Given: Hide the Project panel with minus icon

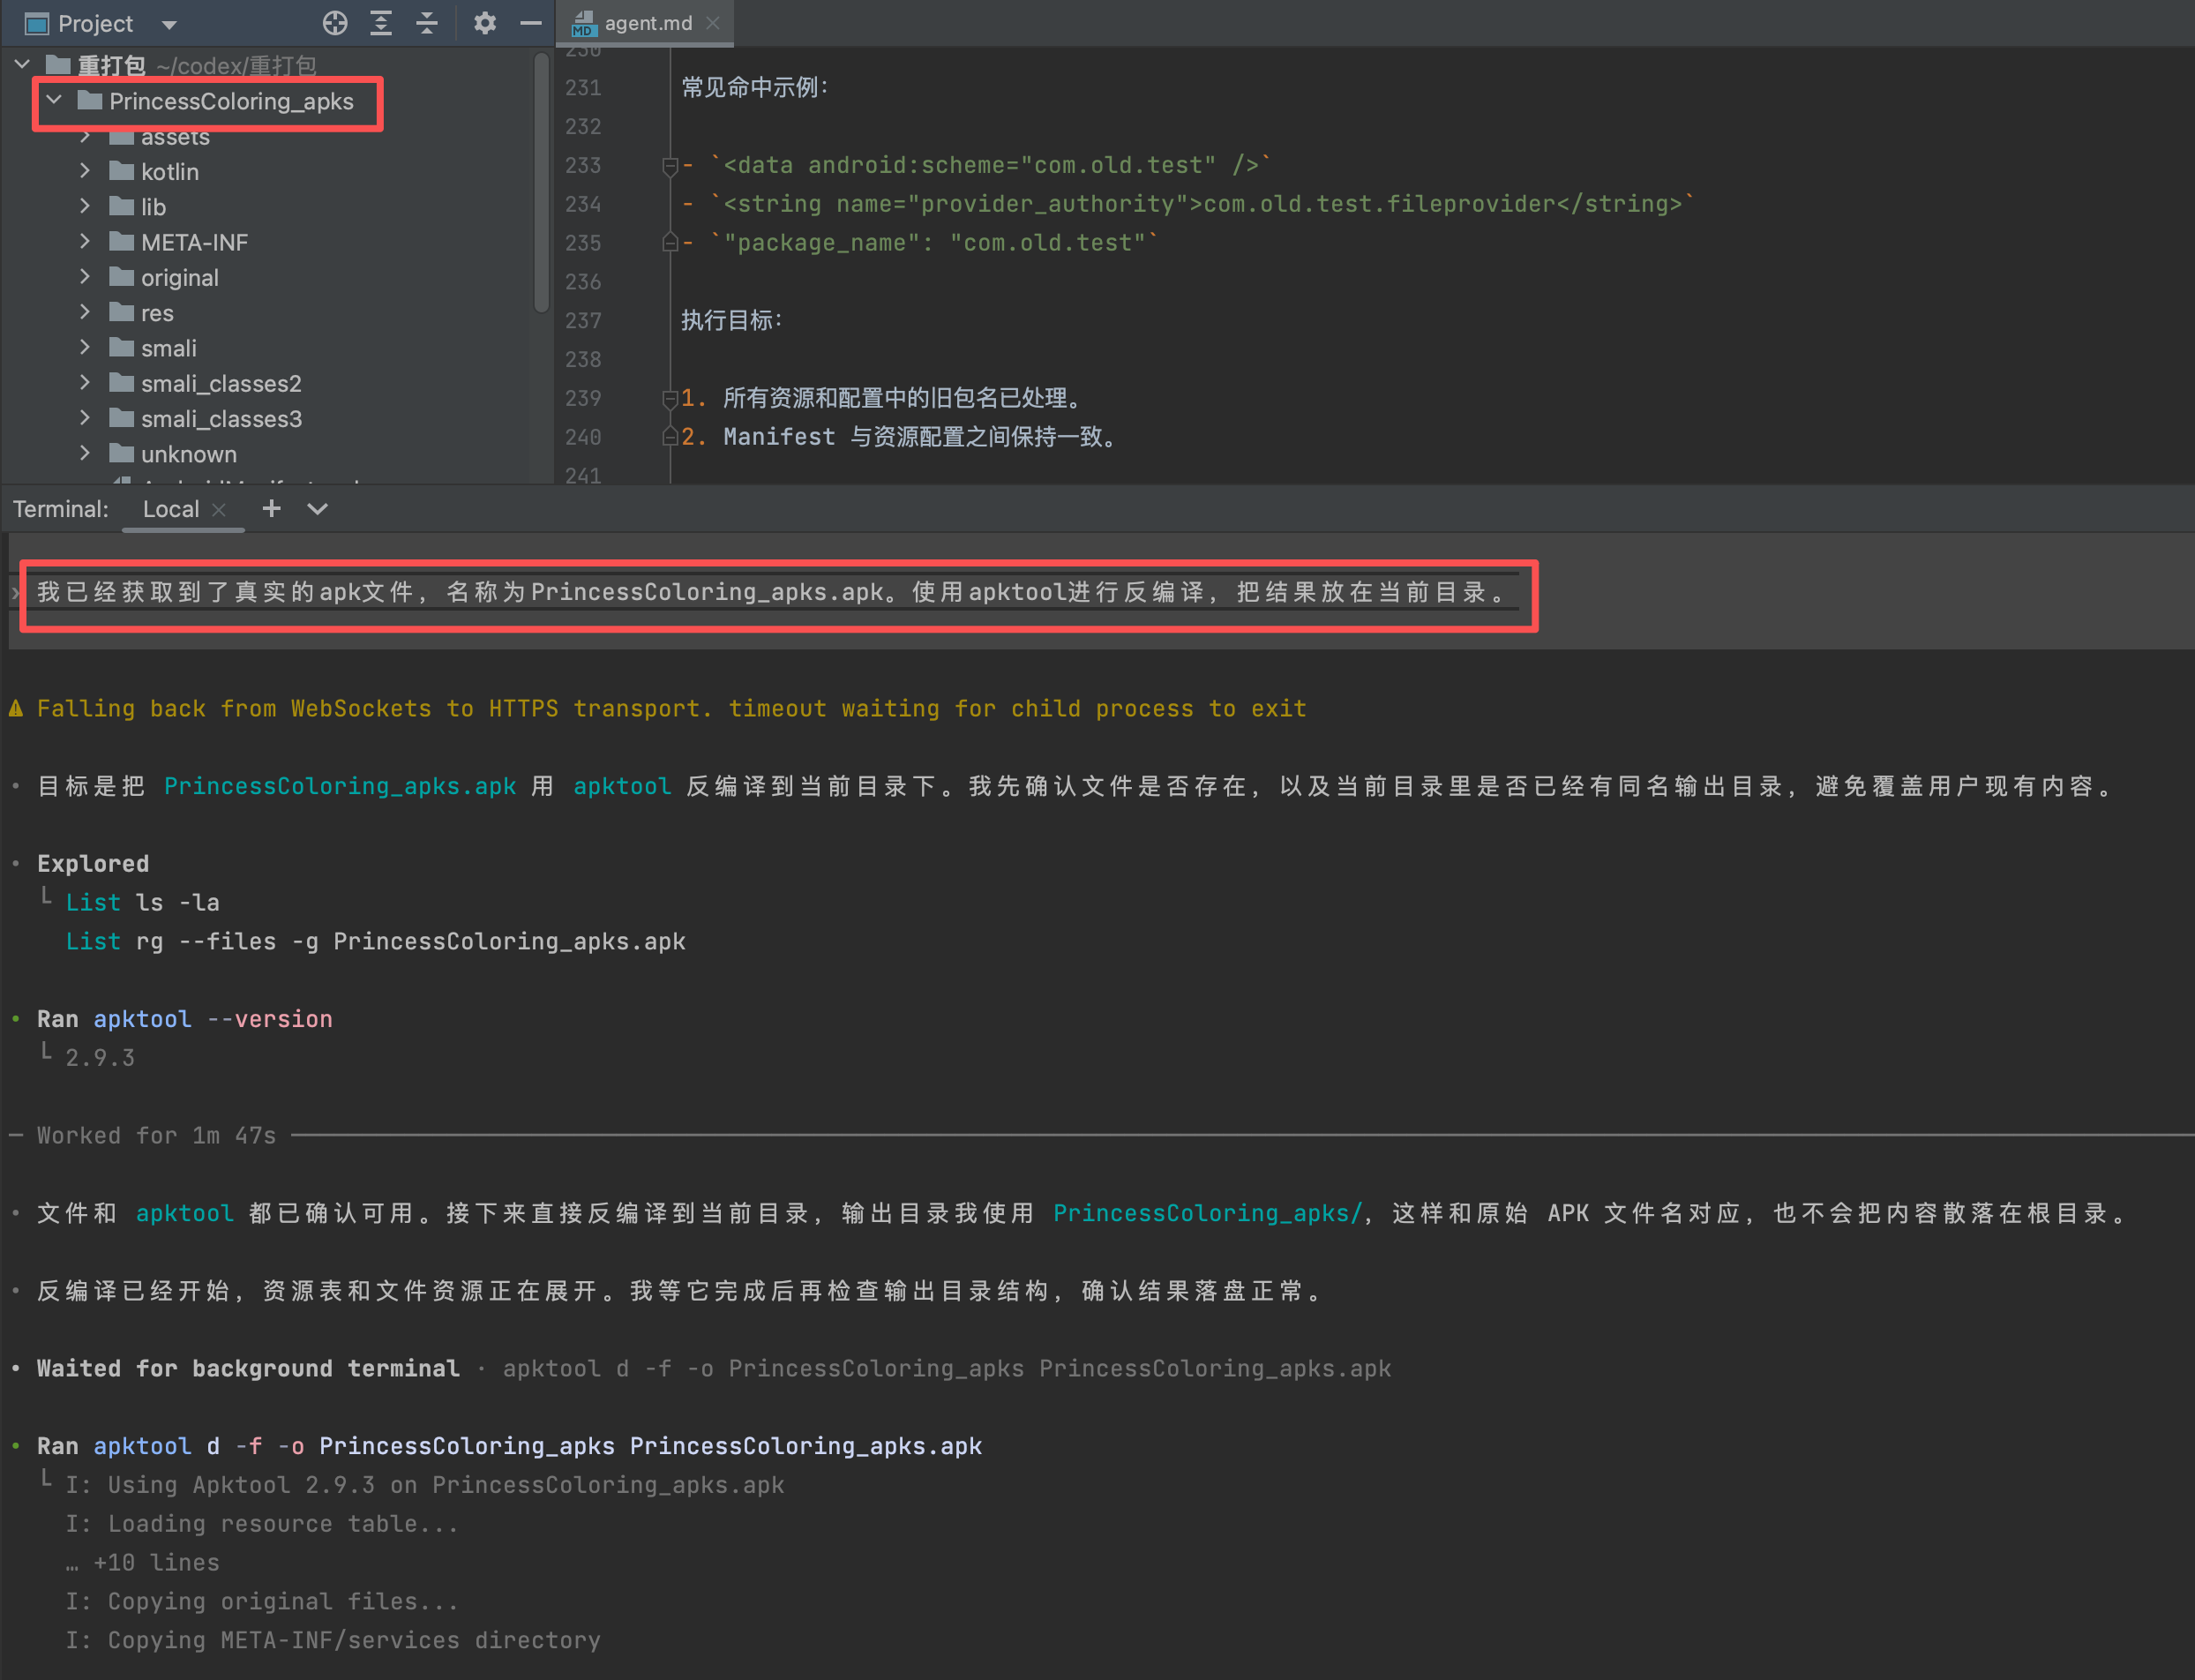Looking at the screenshot, I should tap(531, 23).
